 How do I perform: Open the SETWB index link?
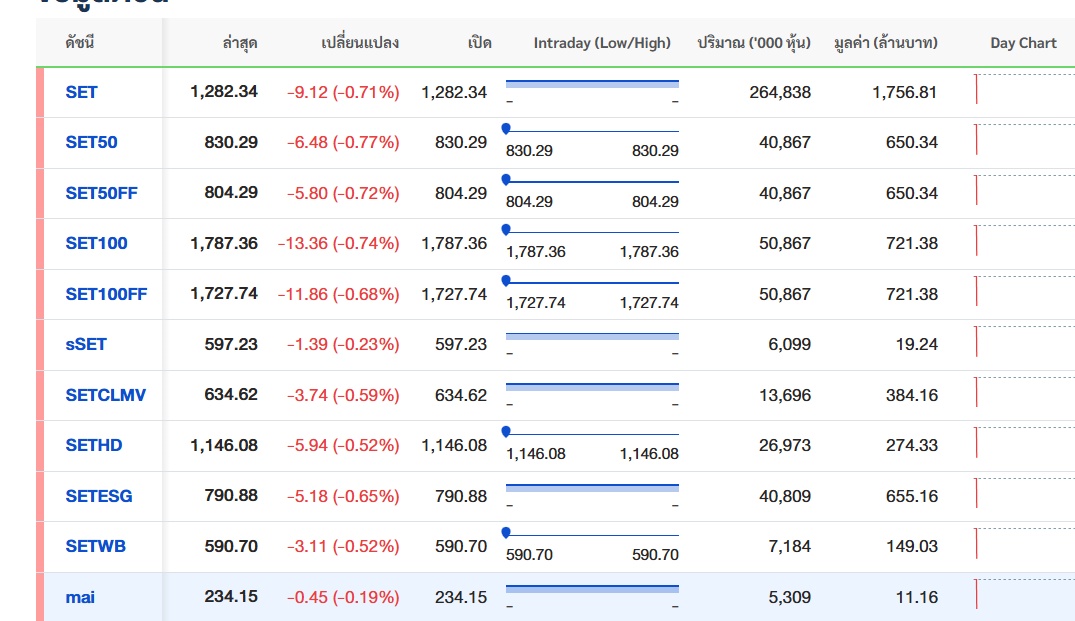[95, 546]
